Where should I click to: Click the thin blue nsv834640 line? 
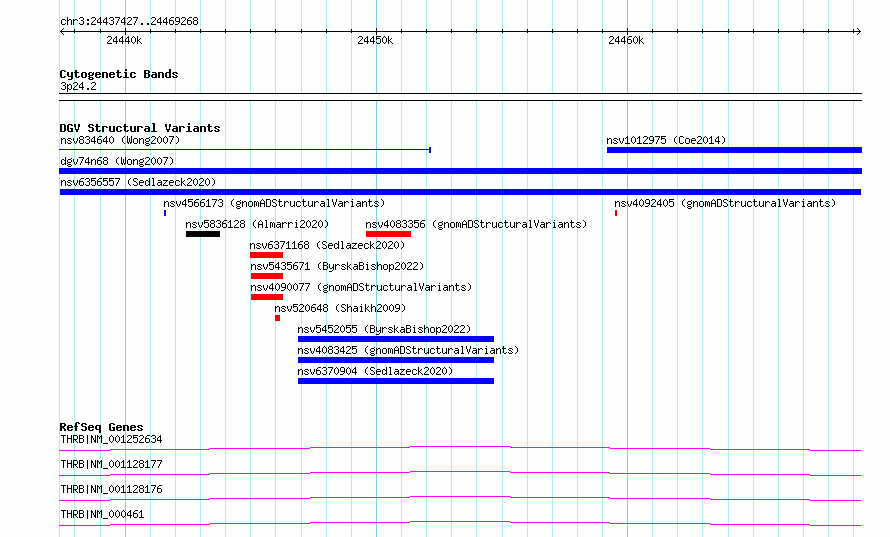click(x=245, y=150)
